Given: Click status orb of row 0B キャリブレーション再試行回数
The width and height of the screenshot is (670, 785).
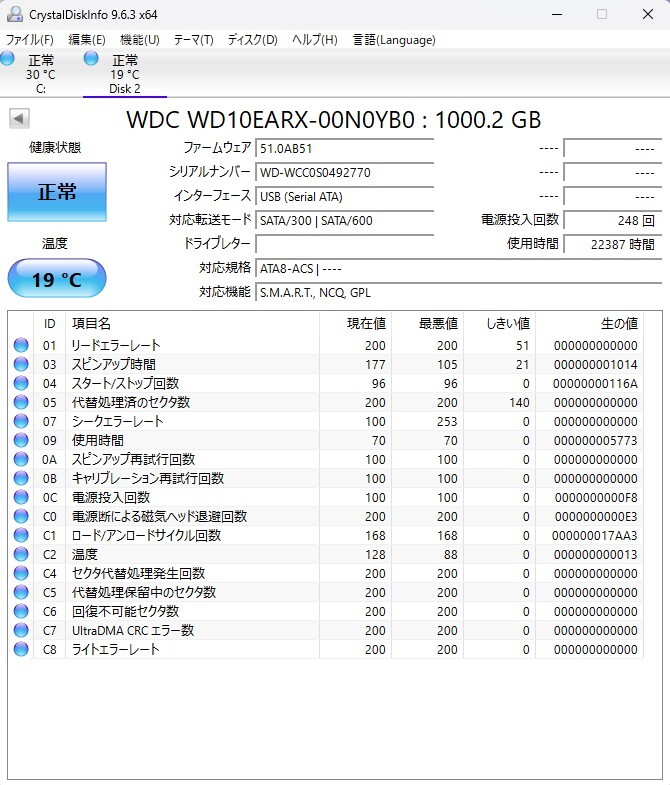Looking at the screenshot, I should coord(21,478).
